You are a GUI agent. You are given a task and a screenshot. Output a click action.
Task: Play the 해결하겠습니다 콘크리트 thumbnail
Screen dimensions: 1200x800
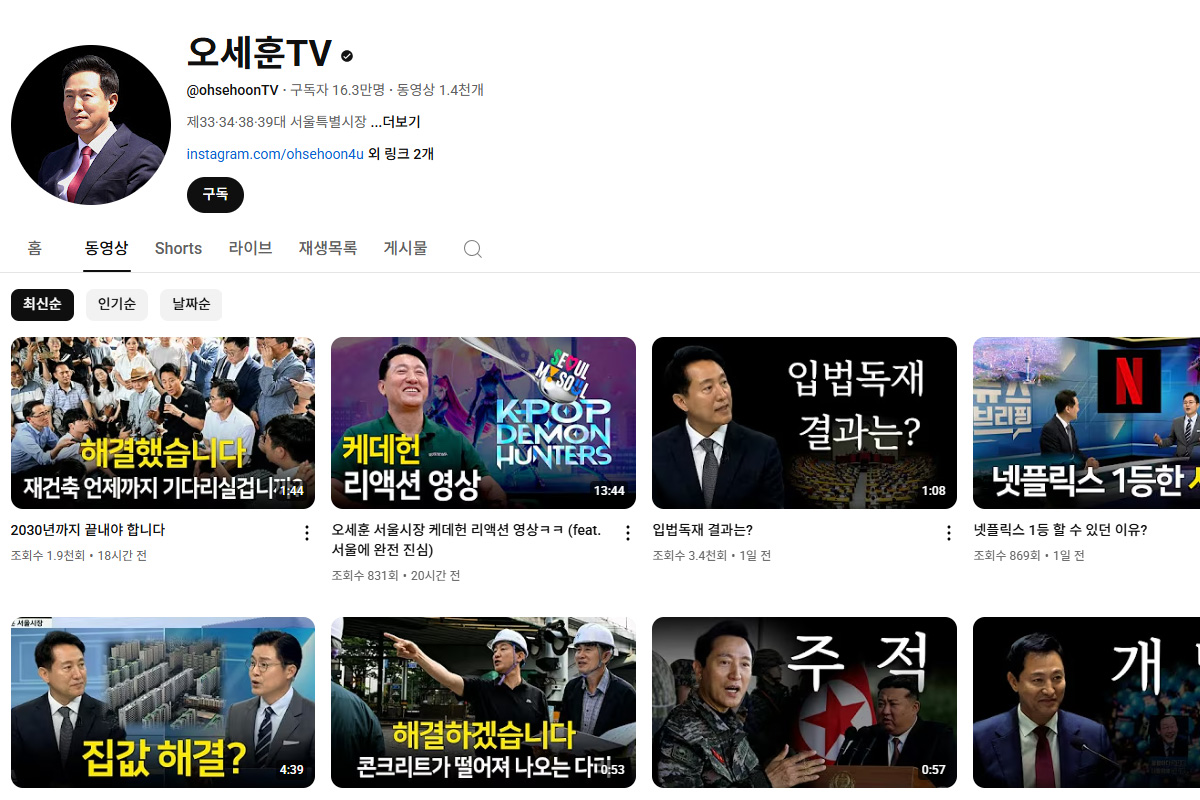484,702
